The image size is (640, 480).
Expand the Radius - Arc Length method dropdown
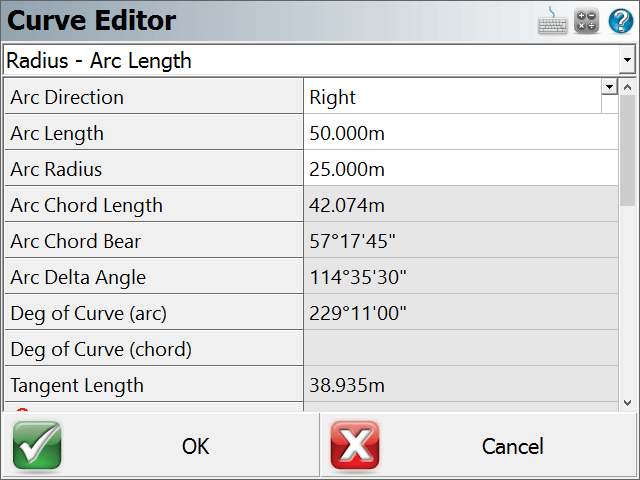click(627, 60)
